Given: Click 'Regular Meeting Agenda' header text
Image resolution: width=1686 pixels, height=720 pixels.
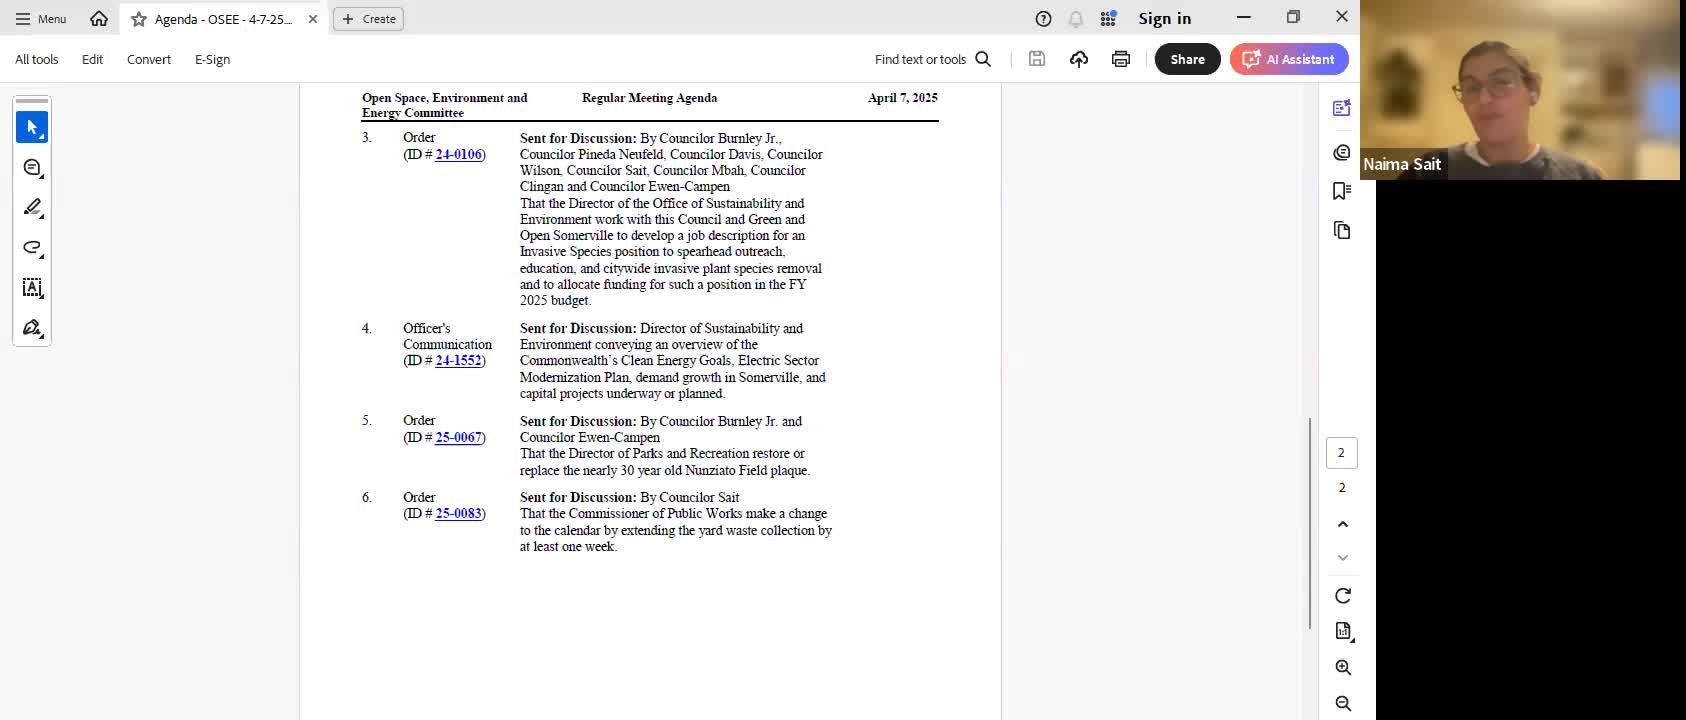Looking at the screenshot, I should point(649,98).
